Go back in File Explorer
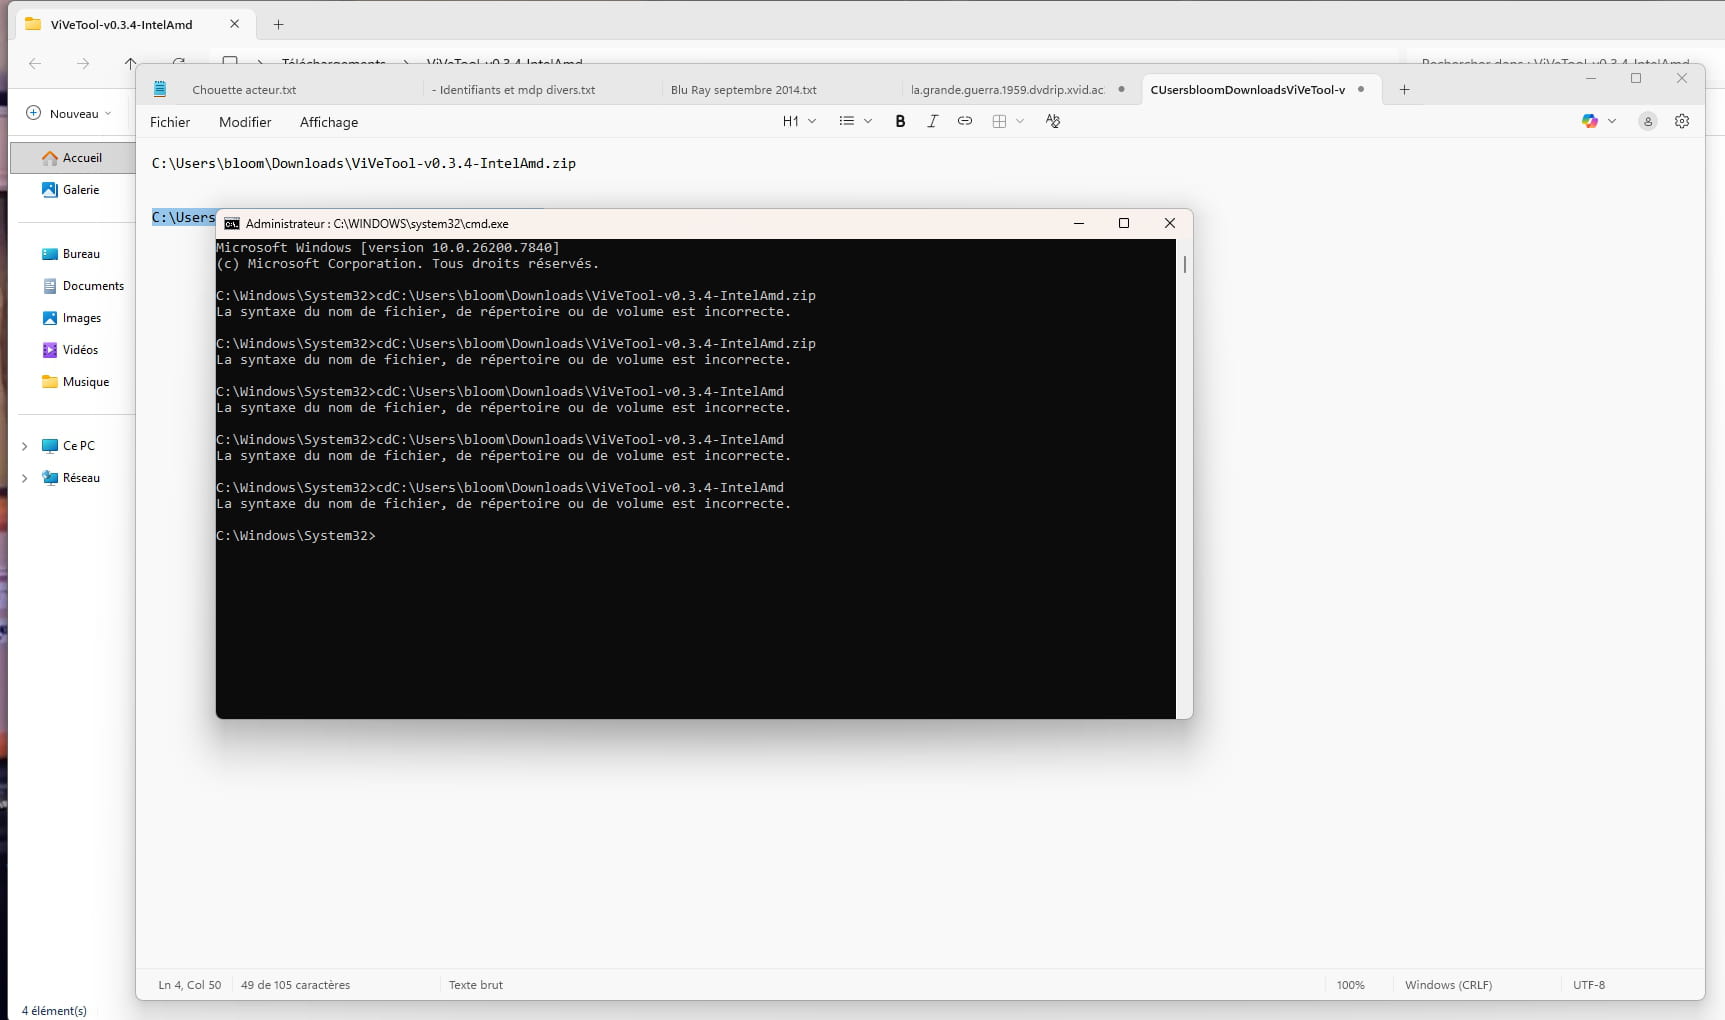The width and height of the screenshot is (1725, 1020). [x=35, y=63]
